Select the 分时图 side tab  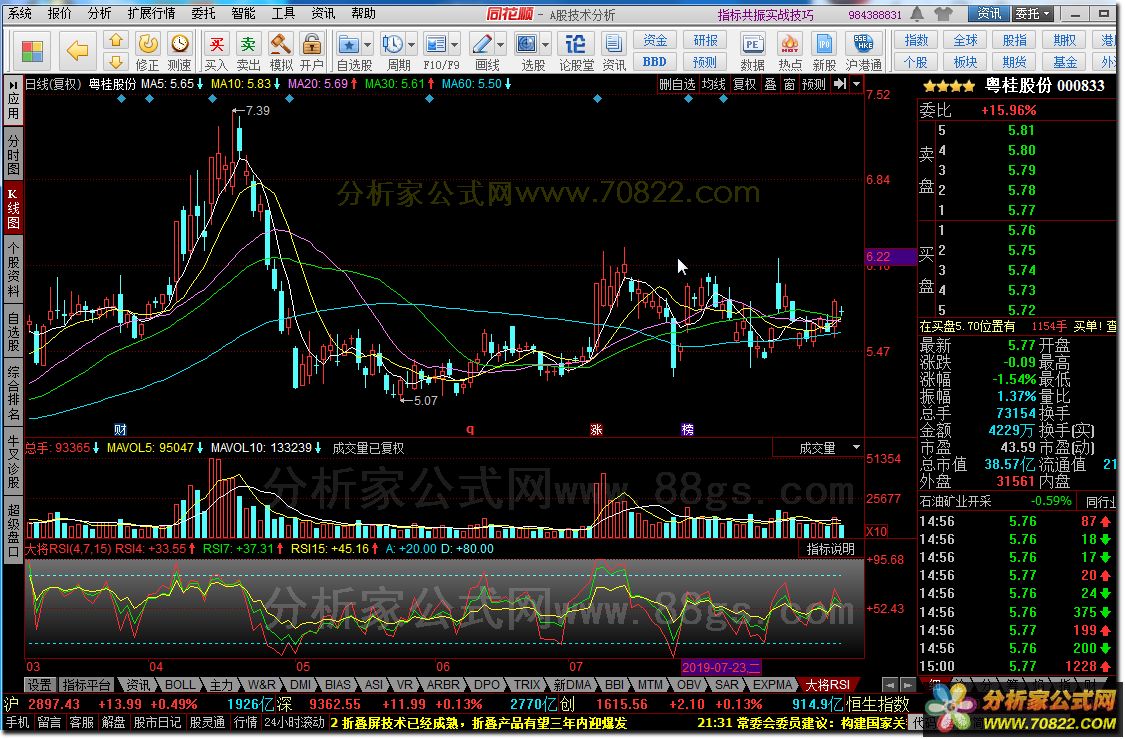[13, 153]
